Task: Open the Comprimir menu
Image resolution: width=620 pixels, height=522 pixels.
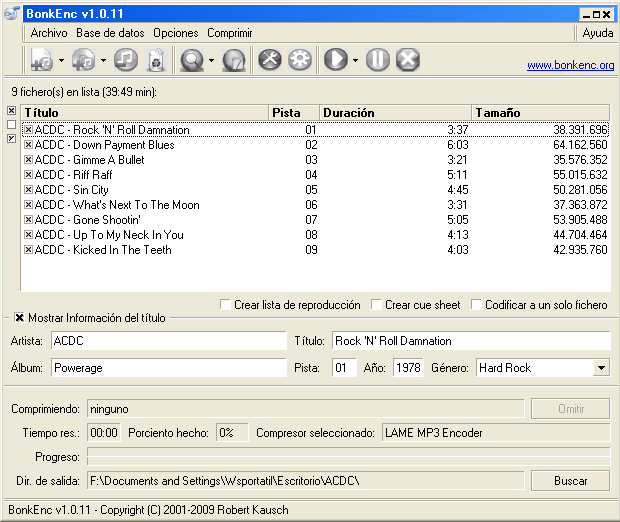Action: (x=230, y=33)
